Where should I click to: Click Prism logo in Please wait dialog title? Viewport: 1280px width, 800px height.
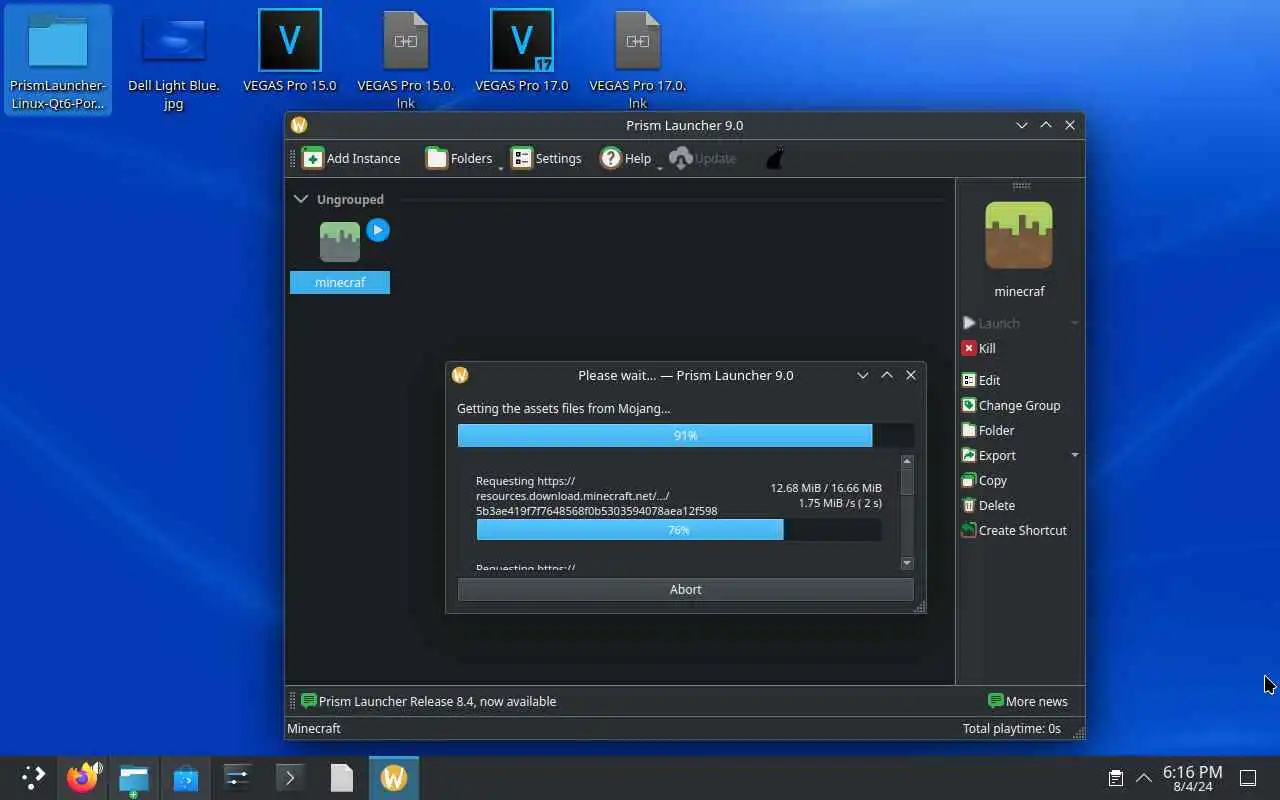[460, 375]
